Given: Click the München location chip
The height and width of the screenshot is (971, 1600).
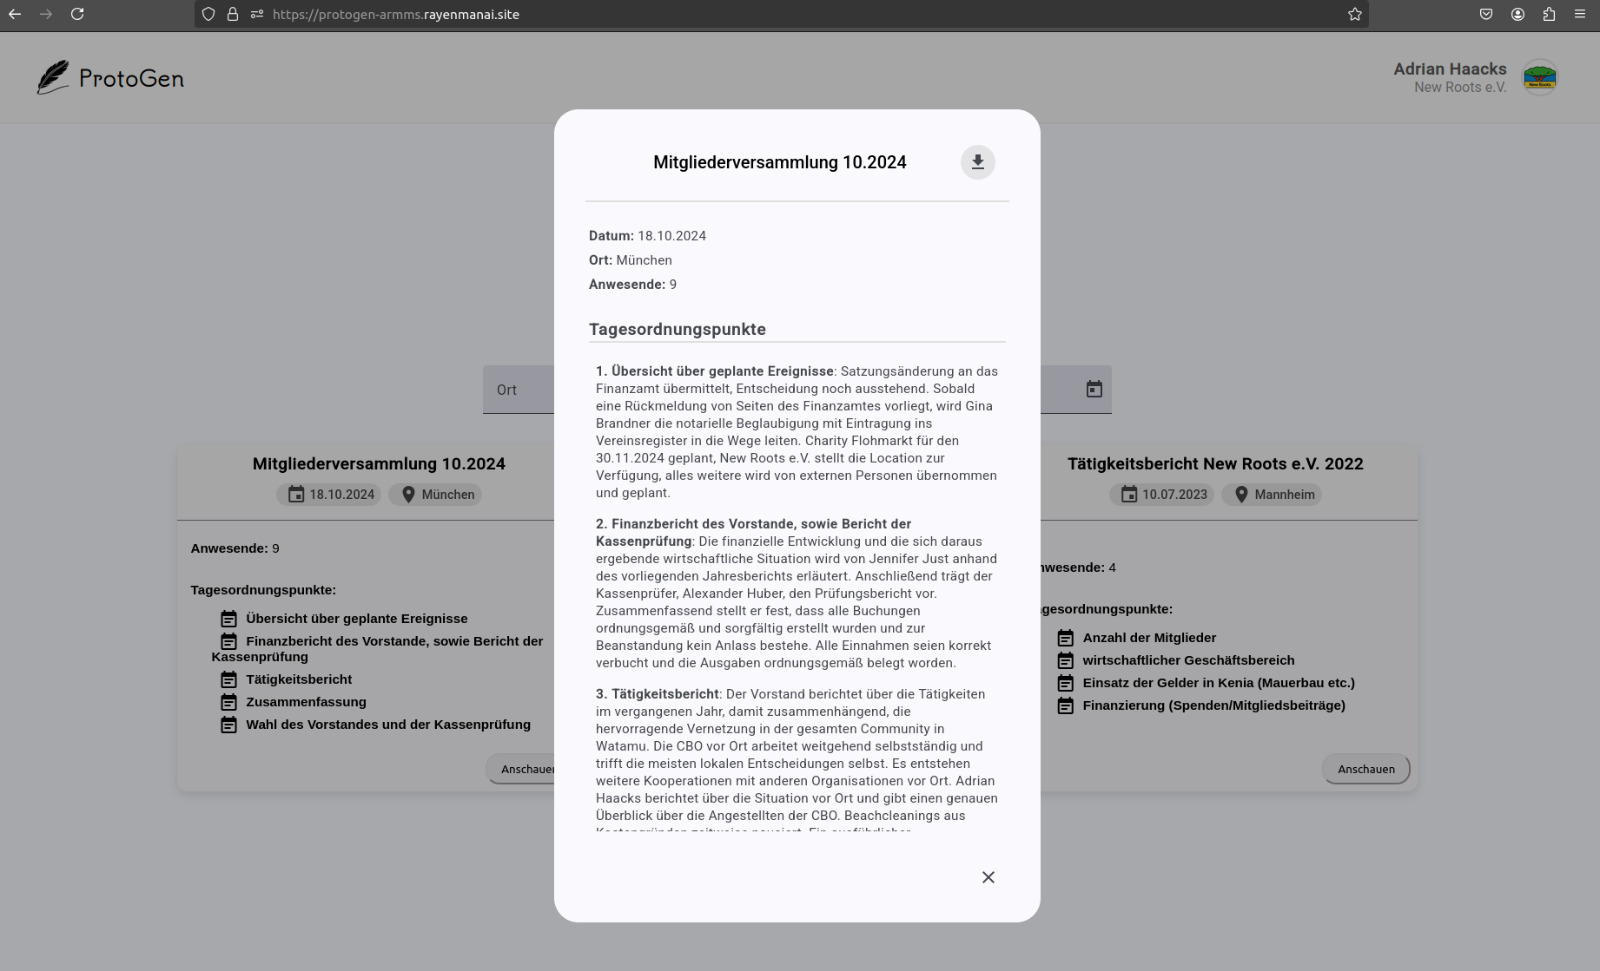Looking at the screenshot, I should 435,494.
